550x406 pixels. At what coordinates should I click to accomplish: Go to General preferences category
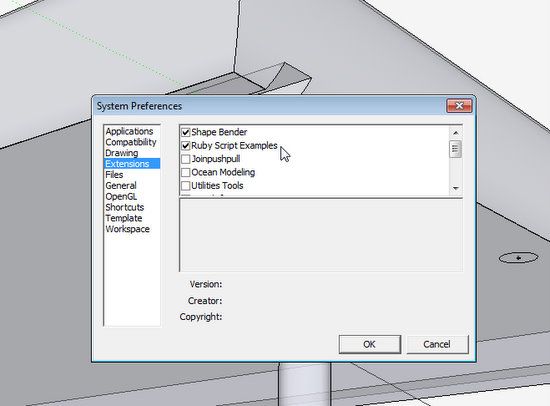pos(121,186)
